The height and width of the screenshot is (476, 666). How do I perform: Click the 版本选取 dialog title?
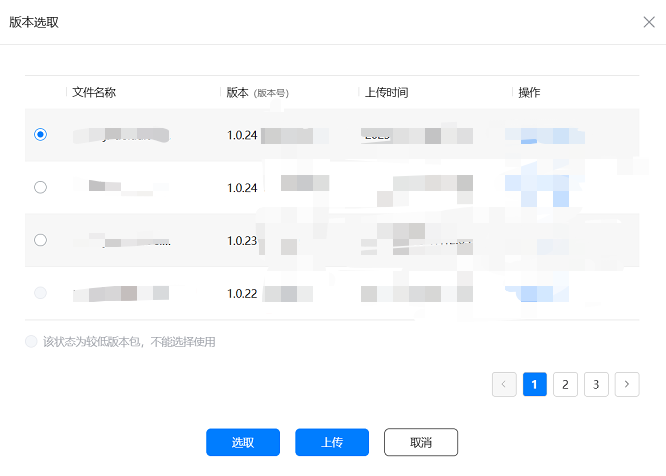[x=34, y=22]
